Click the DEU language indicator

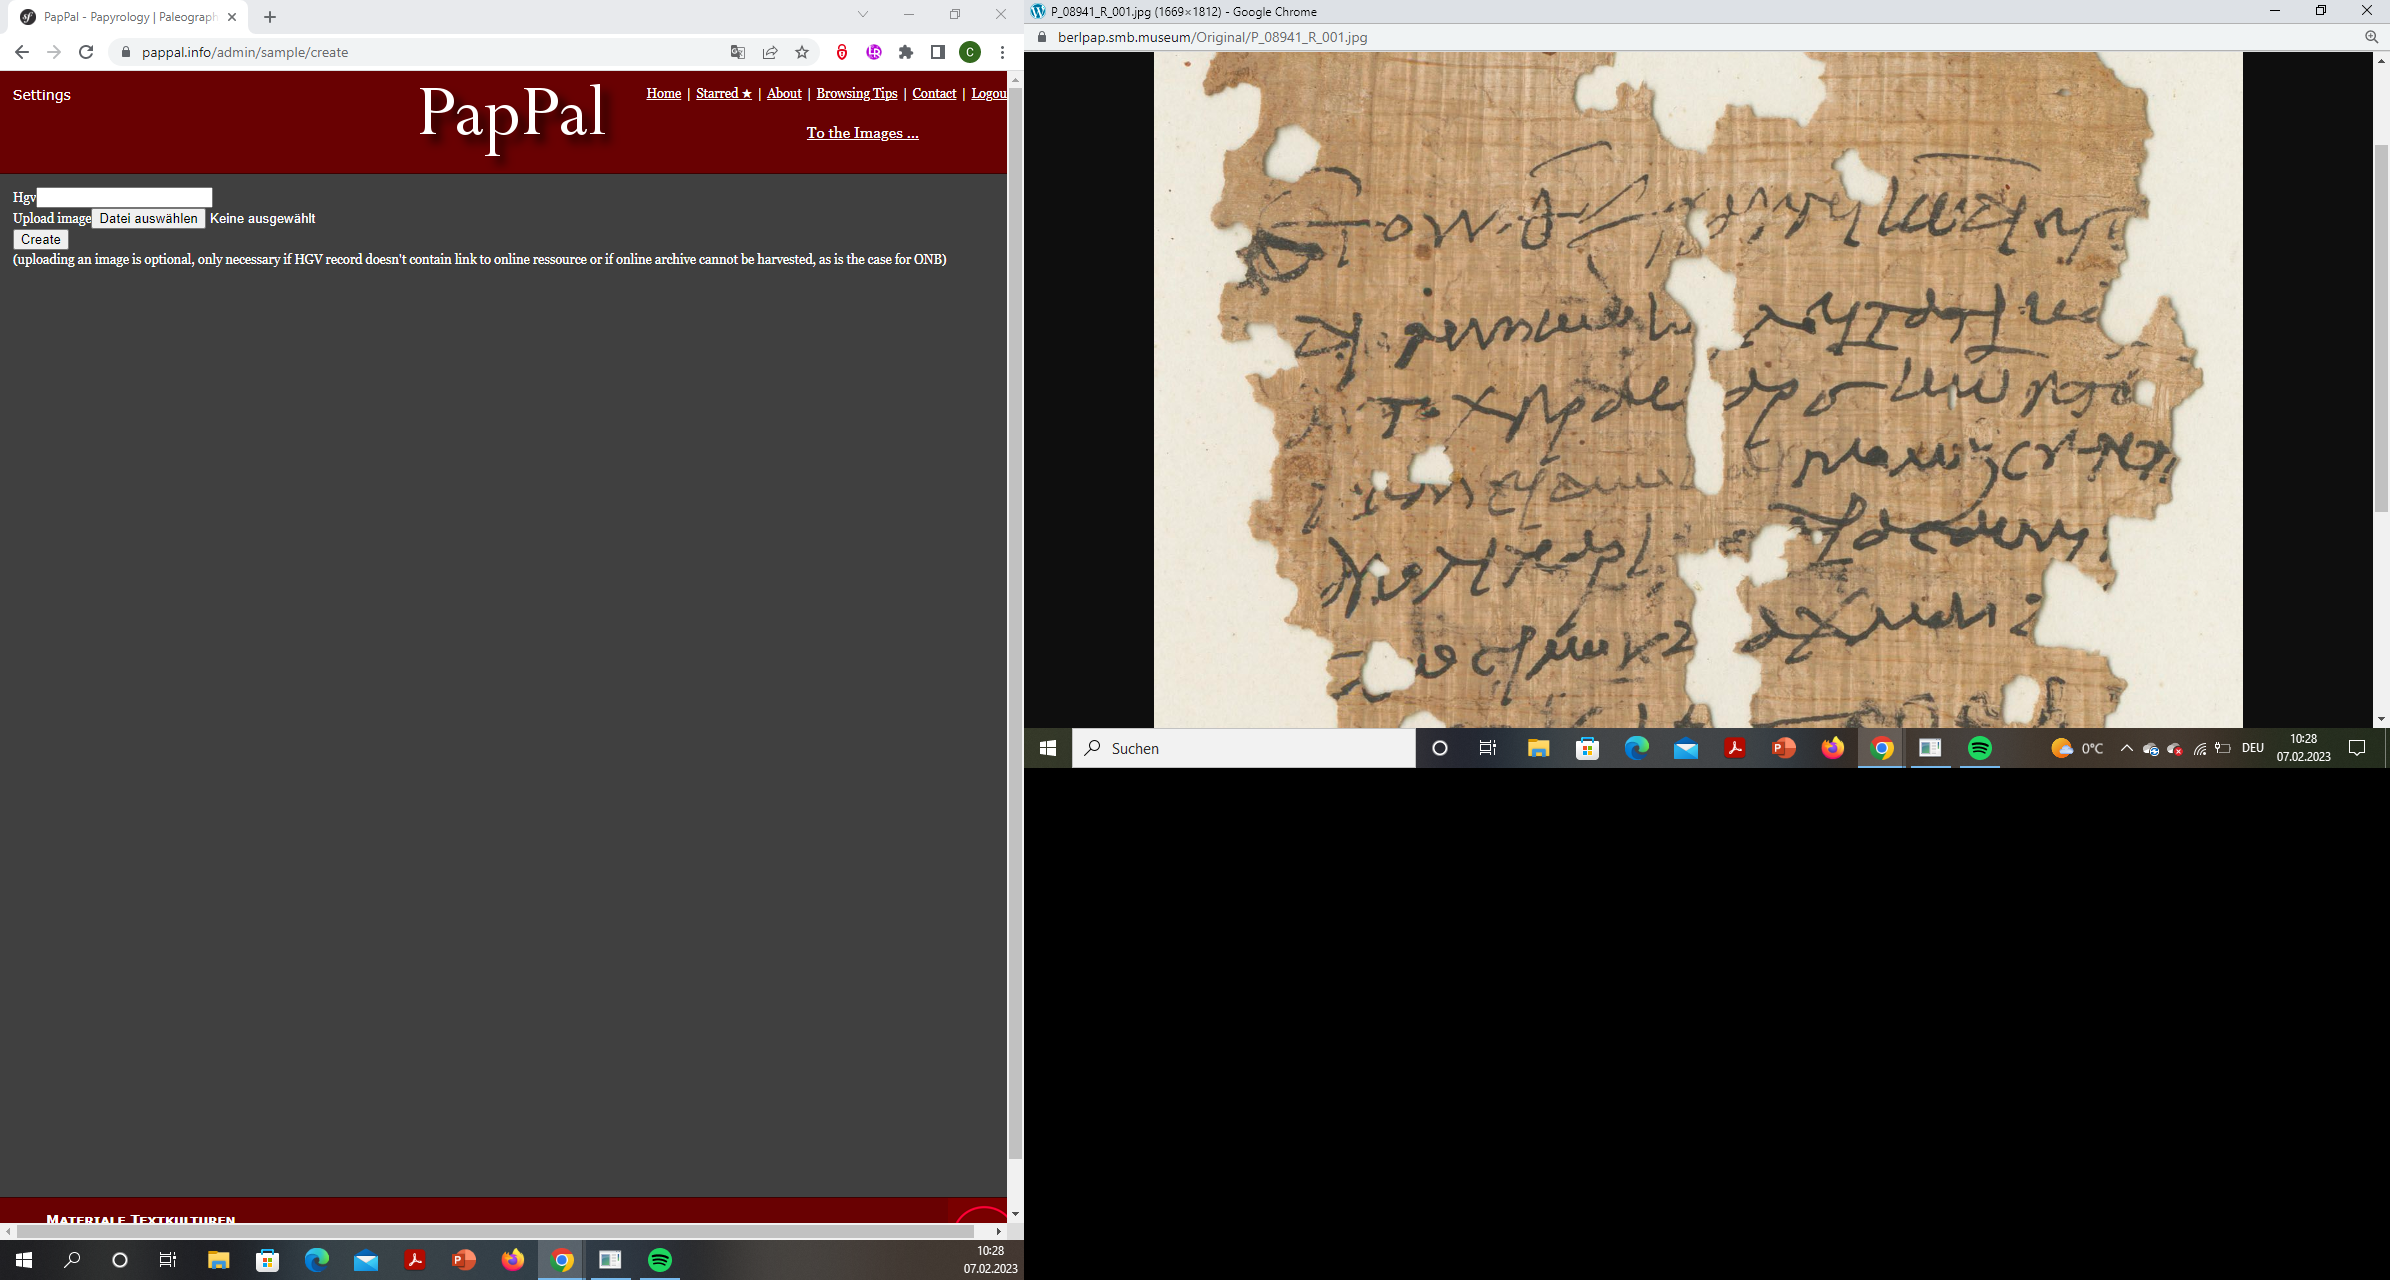tap(2252, 748)
